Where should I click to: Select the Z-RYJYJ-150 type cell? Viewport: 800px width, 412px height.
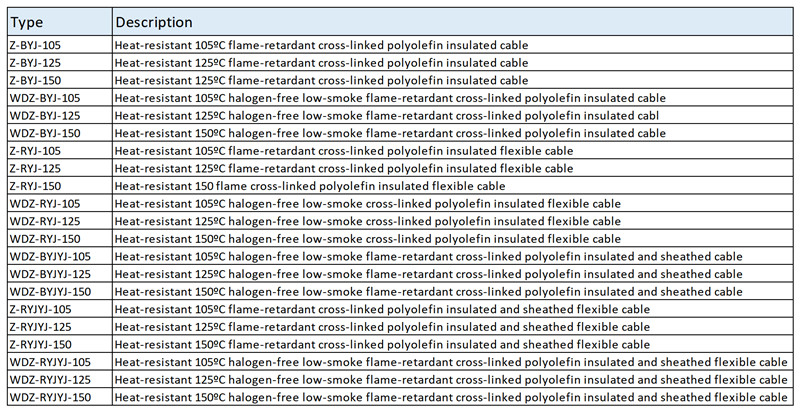[42, 344]
